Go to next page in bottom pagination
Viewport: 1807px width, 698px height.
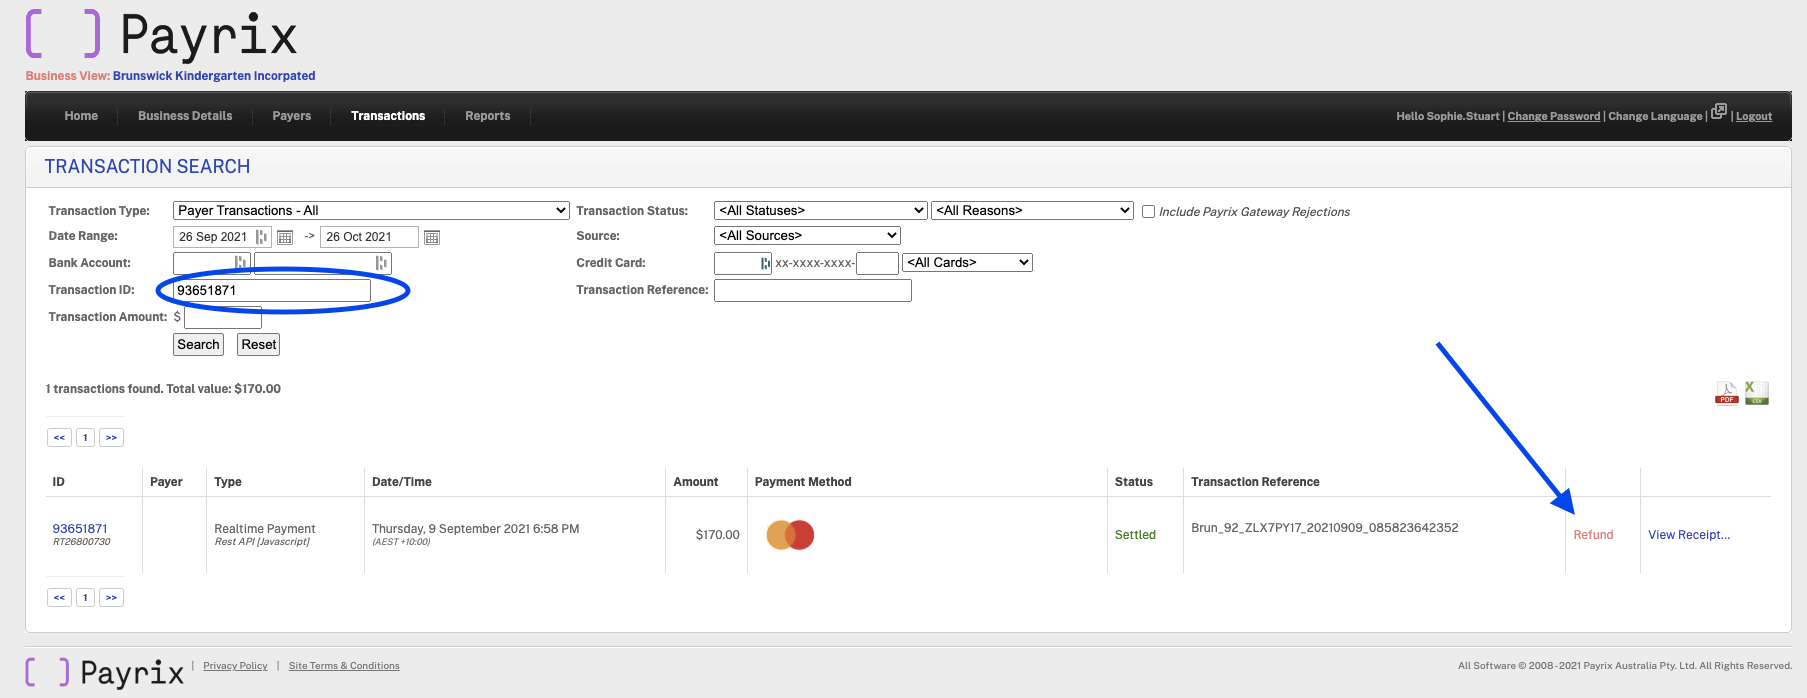[111, 597]
